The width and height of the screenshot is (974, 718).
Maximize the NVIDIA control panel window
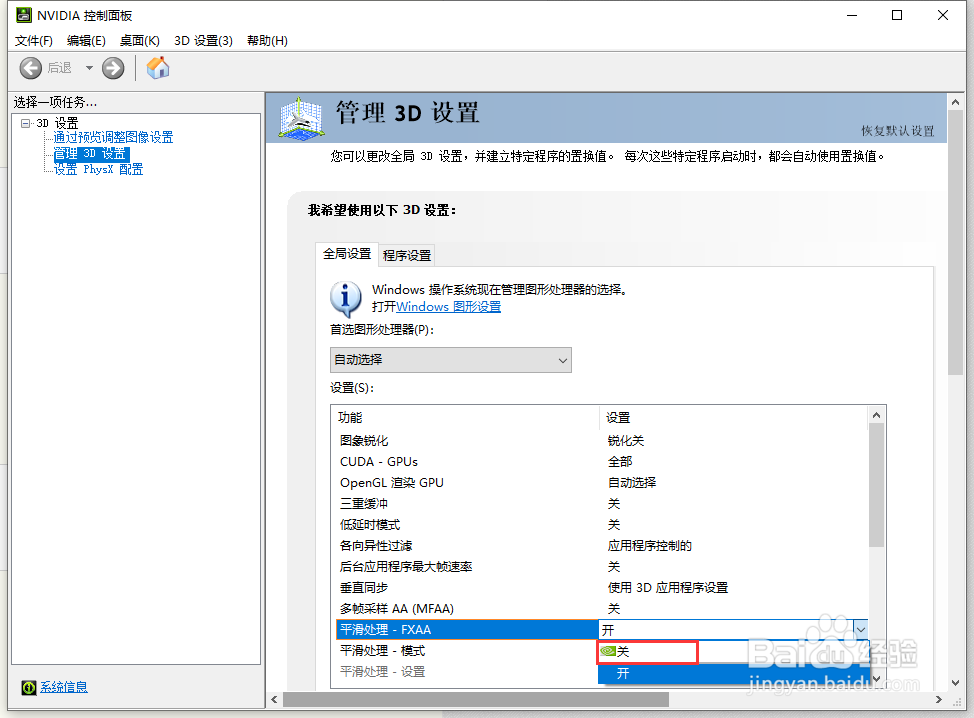(x=897, y=15)
